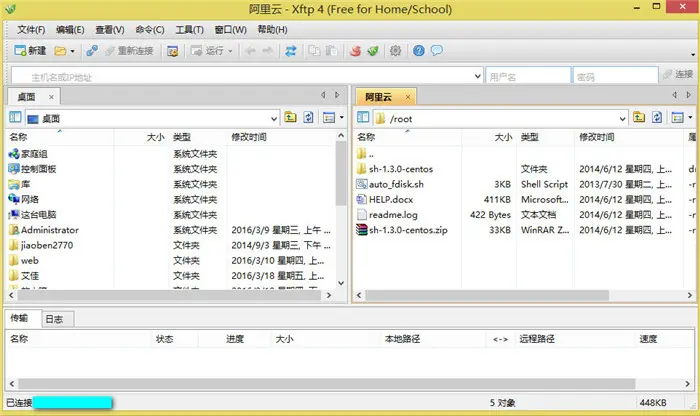Open help with blue question mark icon
The image size is (700, 416).
tap(419, 51)
